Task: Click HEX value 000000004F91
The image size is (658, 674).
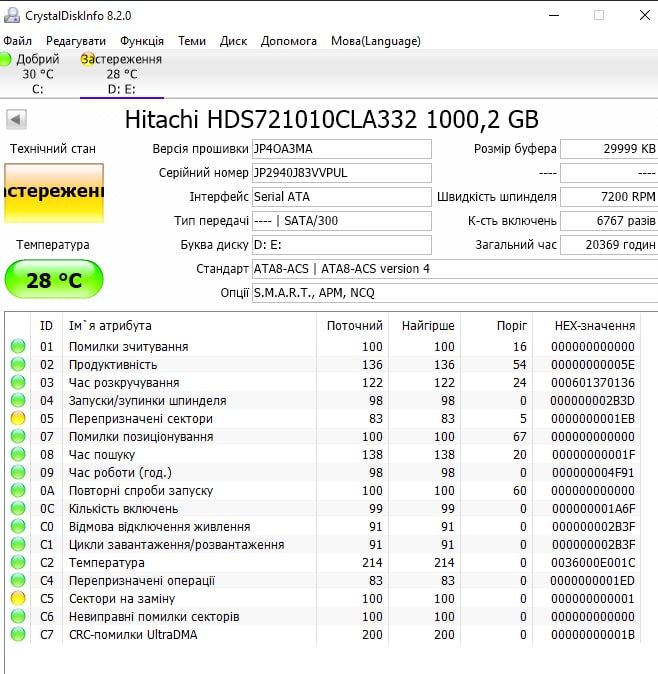Action: click(x=593, y=473)
